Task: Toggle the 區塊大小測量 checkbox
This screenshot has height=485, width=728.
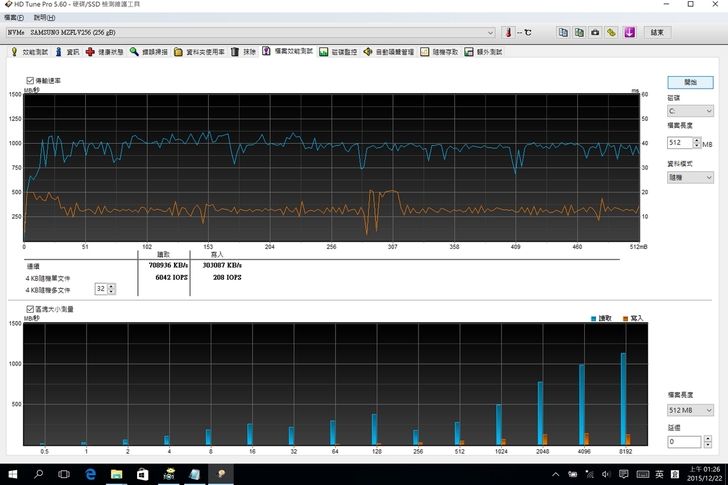Action: [29, 309]
